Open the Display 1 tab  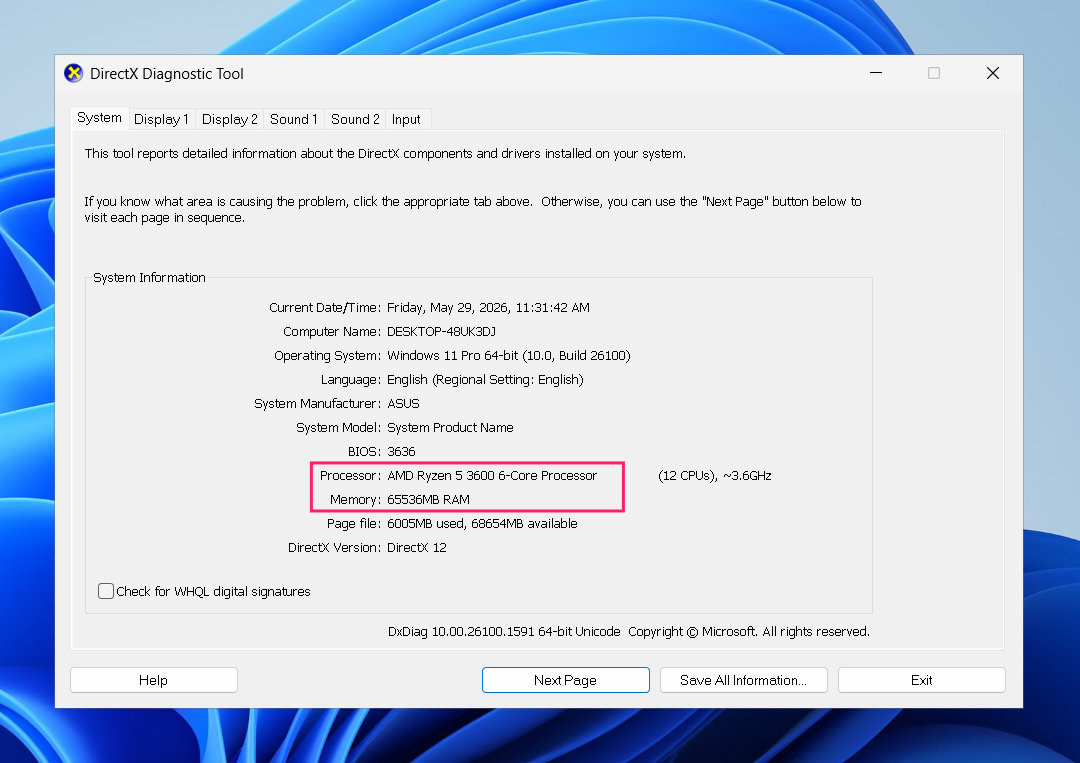coord(161,119)
